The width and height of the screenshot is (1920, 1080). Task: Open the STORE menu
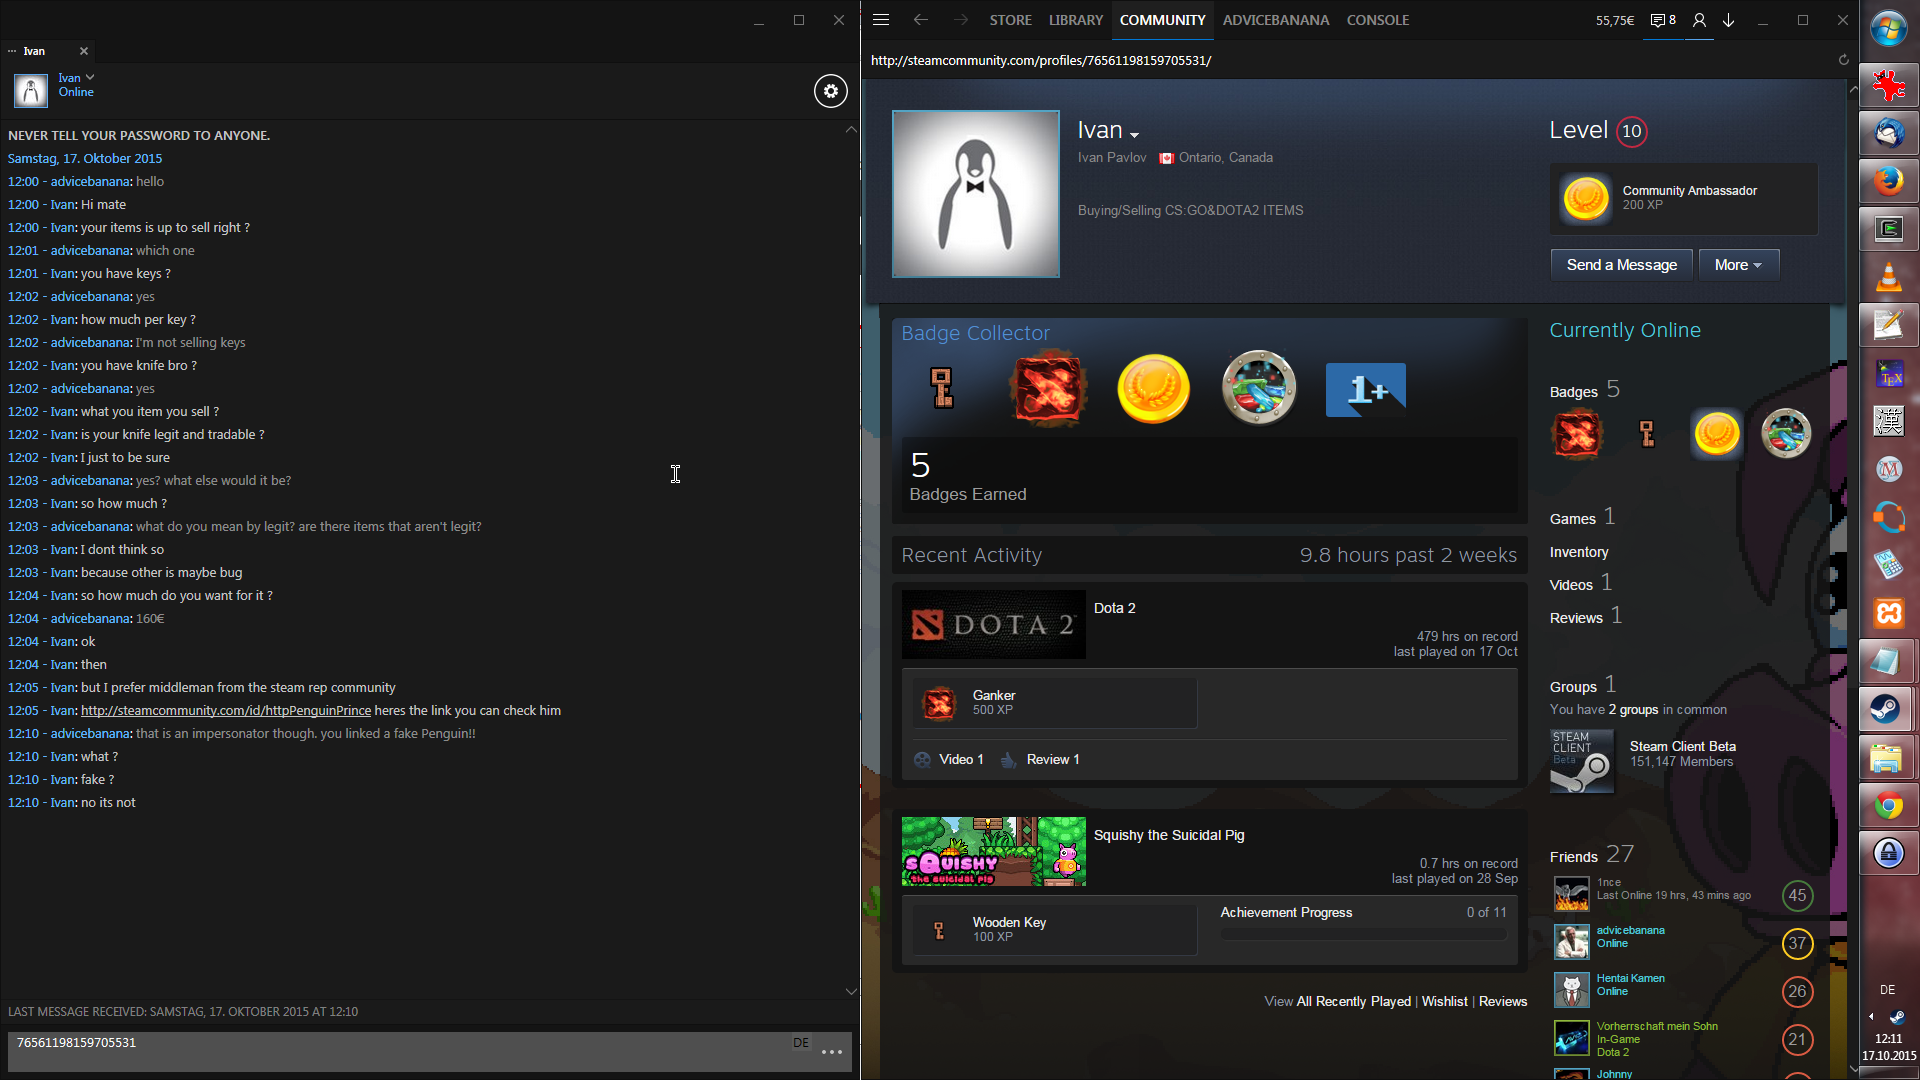[1010, 20]
